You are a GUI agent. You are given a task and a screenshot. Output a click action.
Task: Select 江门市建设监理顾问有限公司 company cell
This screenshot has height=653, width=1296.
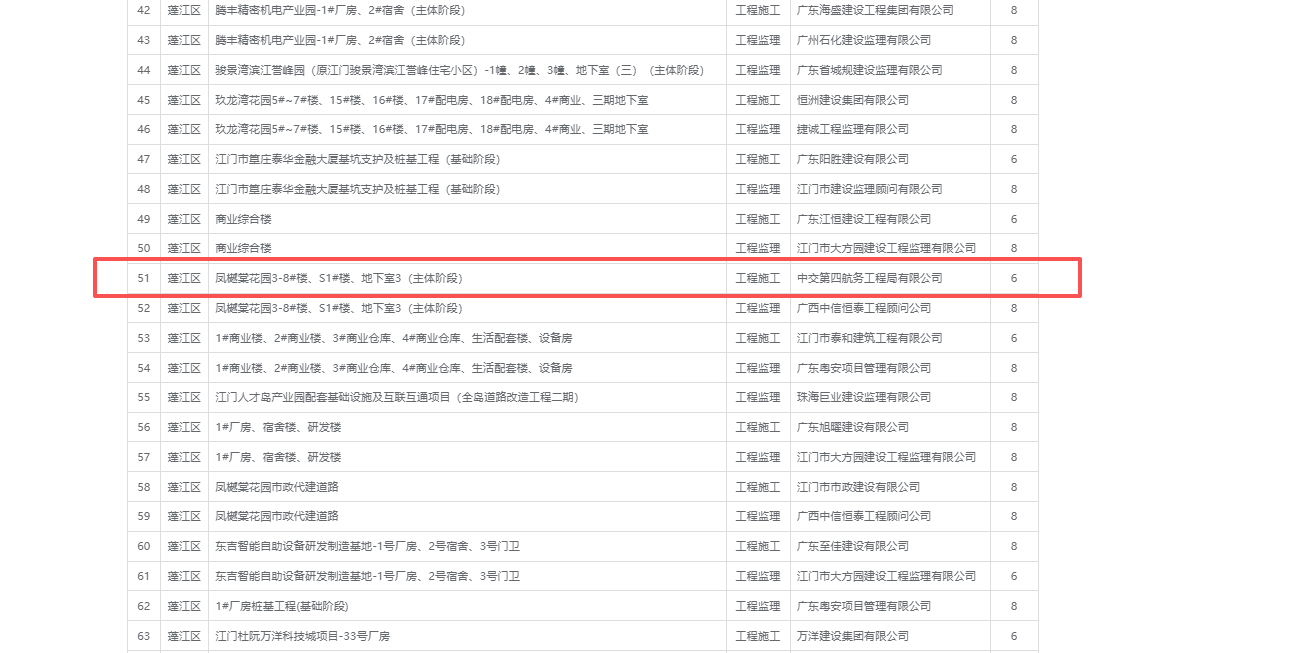pos(868,189)
